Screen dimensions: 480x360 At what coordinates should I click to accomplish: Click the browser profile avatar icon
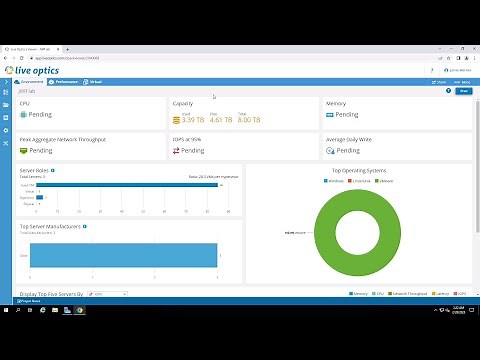click(x=467, y=58)
